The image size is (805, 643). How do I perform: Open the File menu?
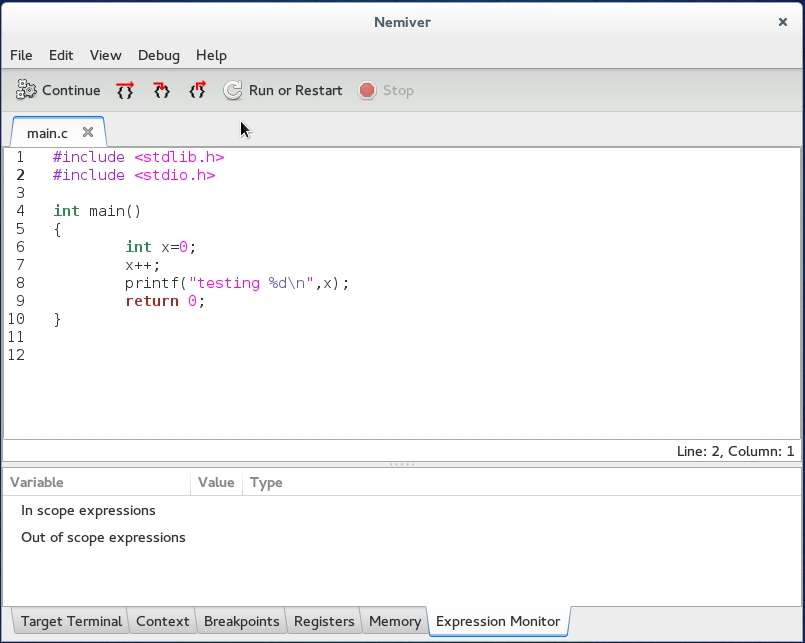pos(21,55)
